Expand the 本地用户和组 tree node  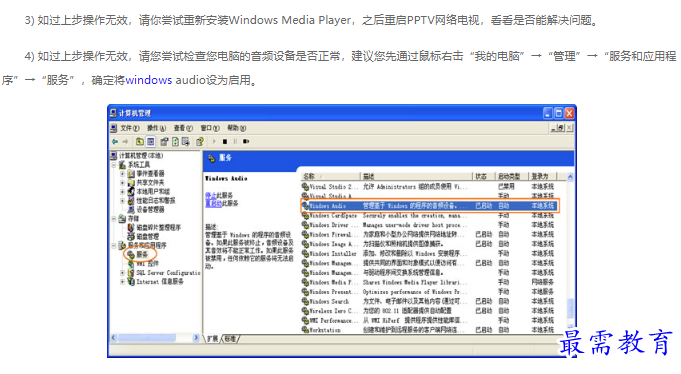123,192
